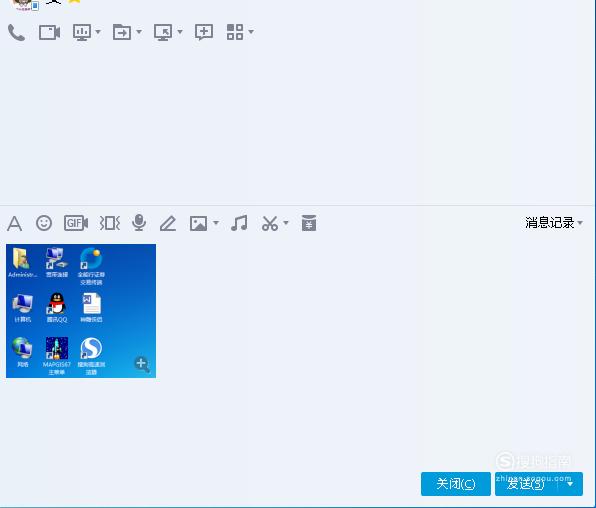
Task: Open font settings with letter A icon
Action: (x=14, y=223)
